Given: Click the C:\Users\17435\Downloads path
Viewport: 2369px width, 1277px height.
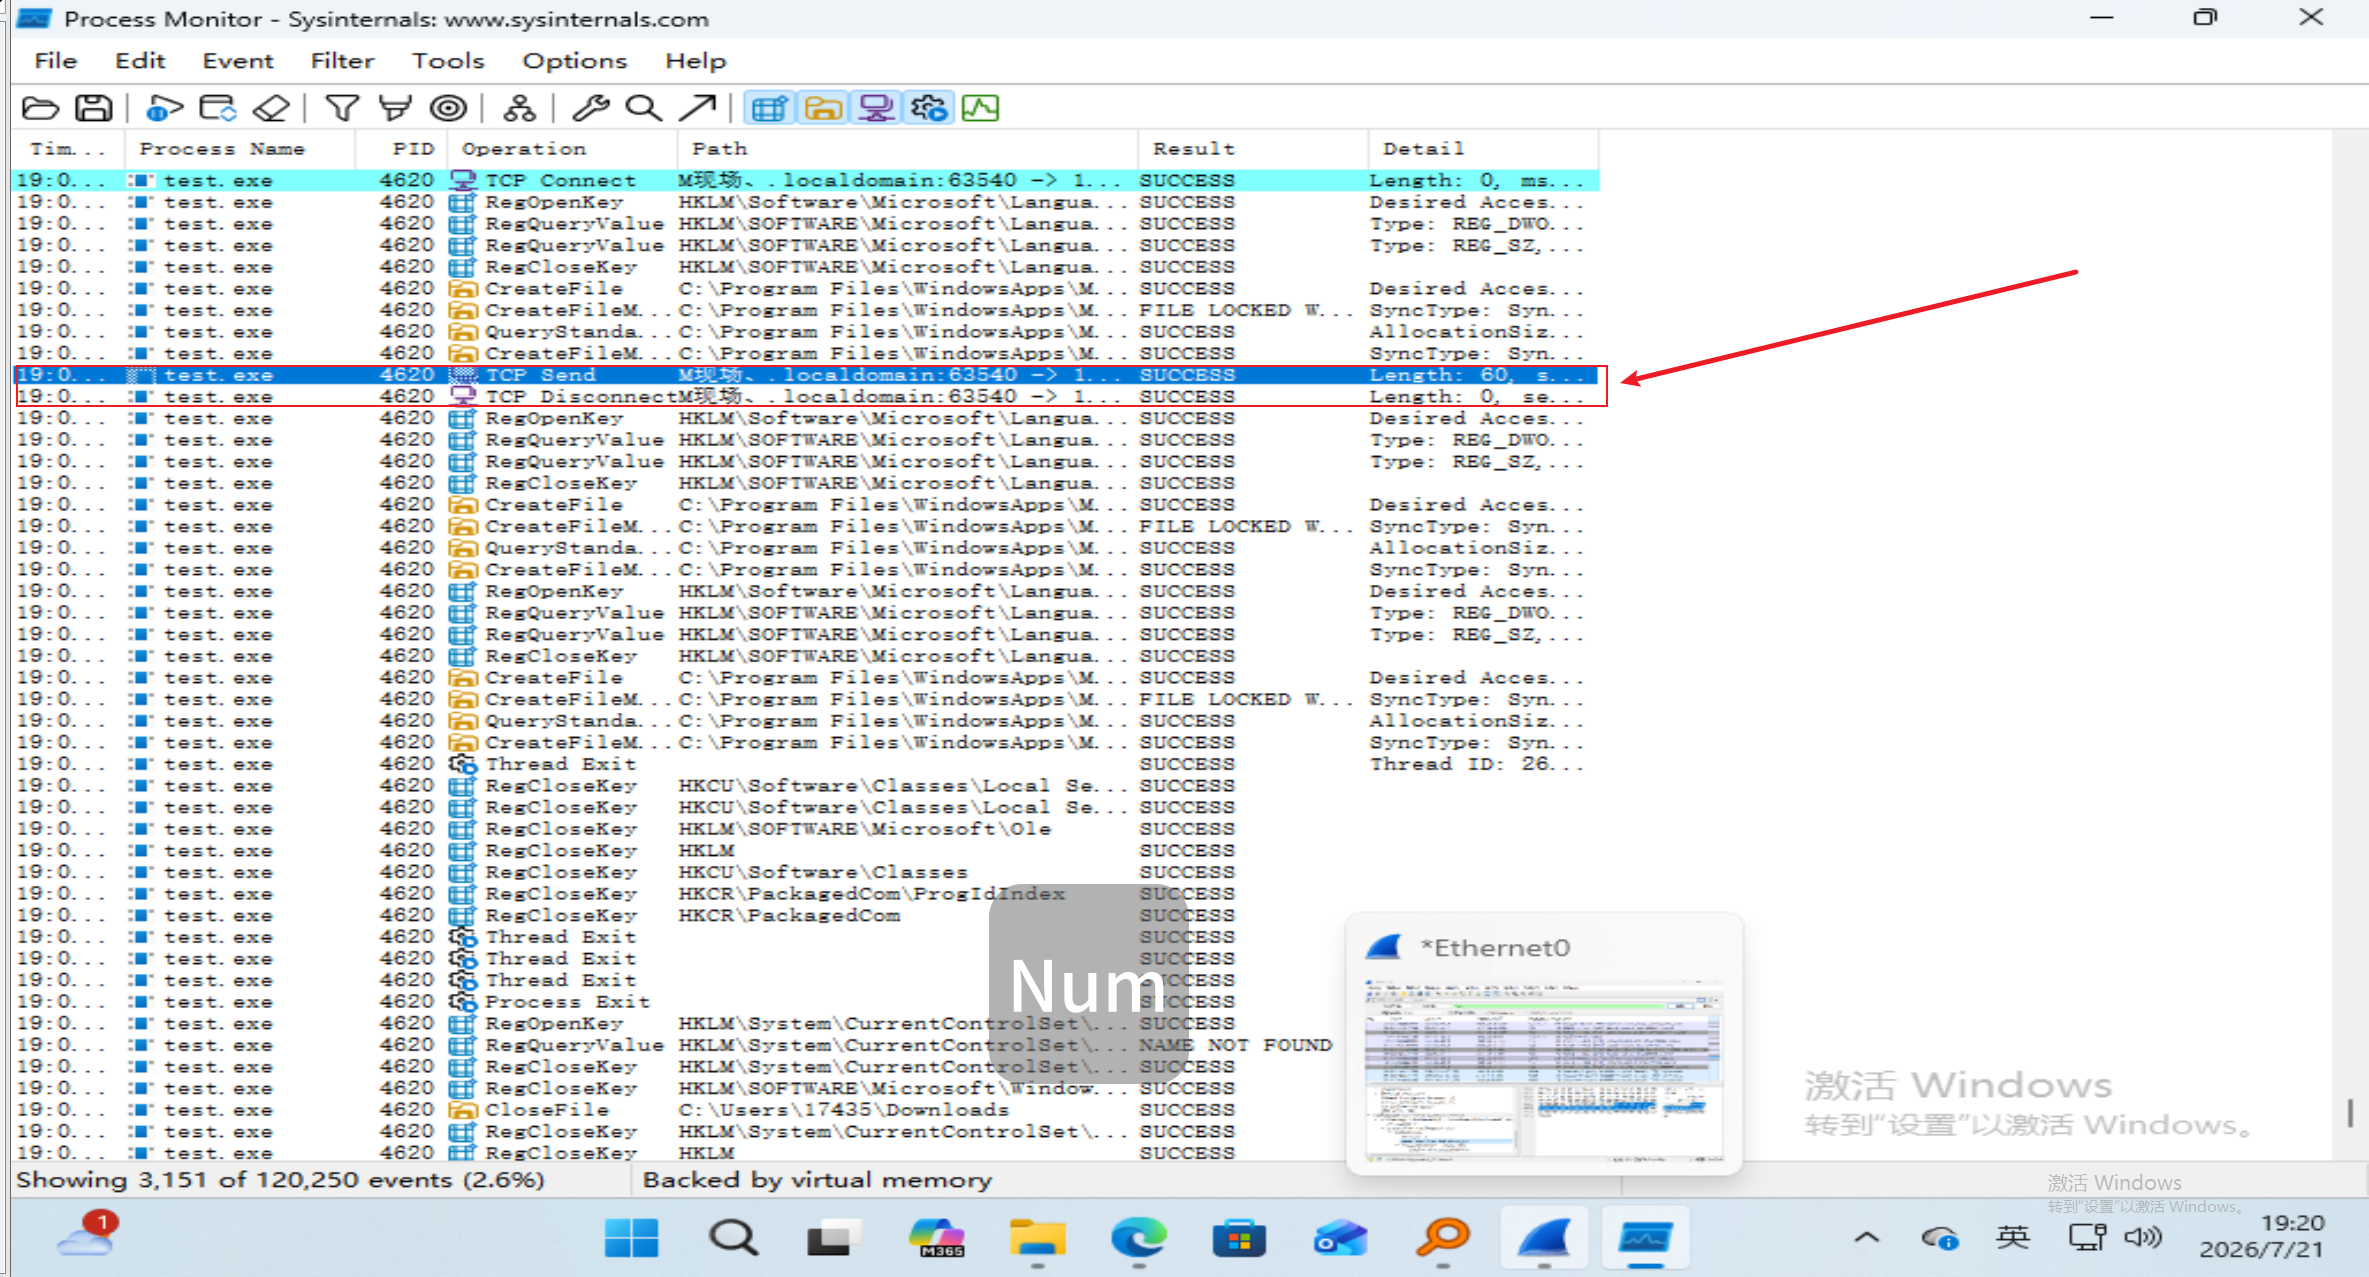Looking at the screenshot, I should 844,1110.
